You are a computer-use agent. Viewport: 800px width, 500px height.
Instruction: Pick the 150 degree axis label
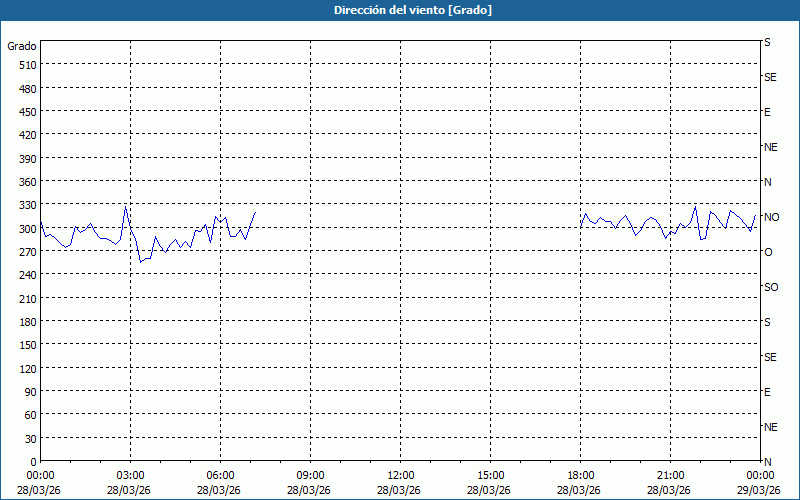click(28, 345)
